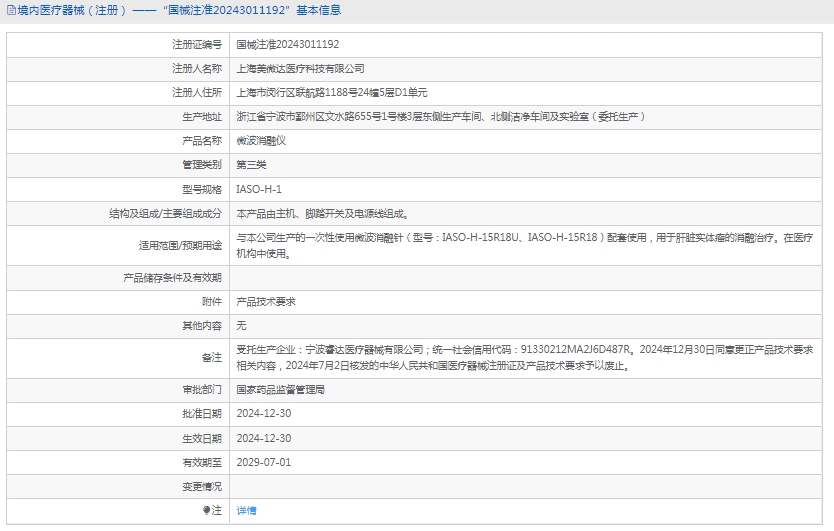Click the expiry date 2029-07-01
Viewport: 834px width, 531px height.
click(x=263, y=462)
